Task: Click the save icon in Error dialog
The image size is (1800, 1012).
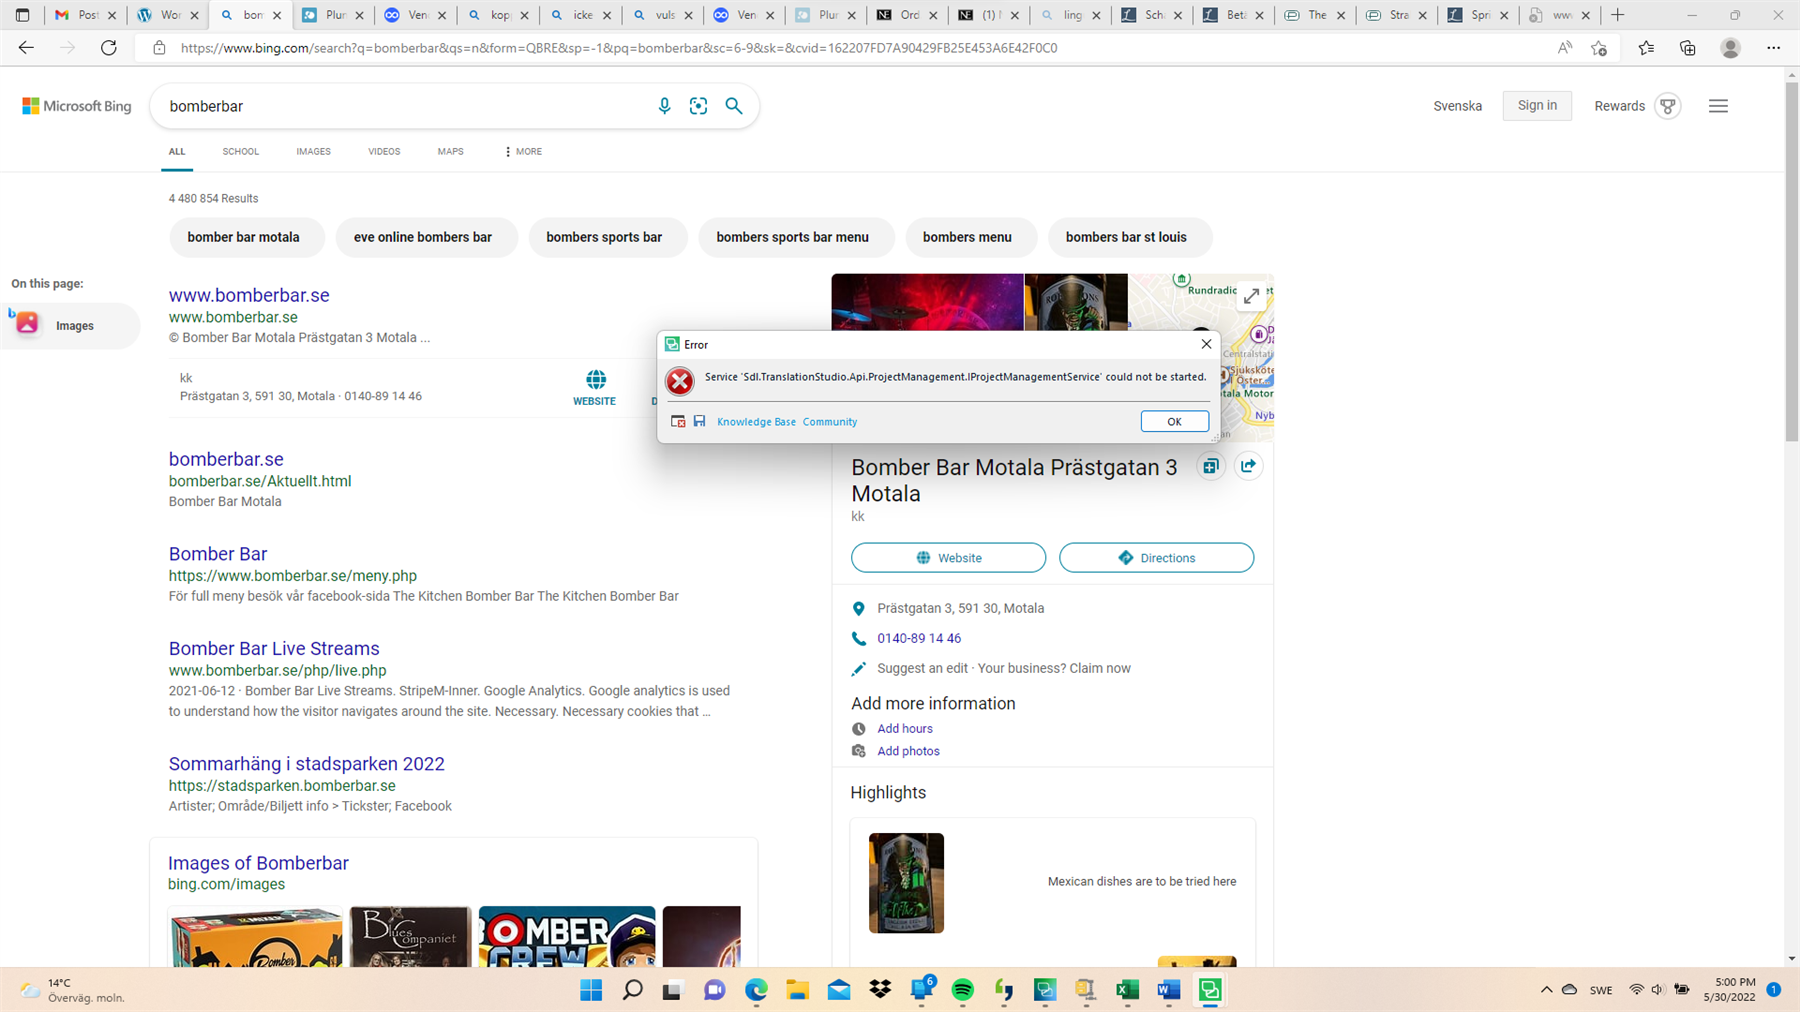Action: [699, 421]
